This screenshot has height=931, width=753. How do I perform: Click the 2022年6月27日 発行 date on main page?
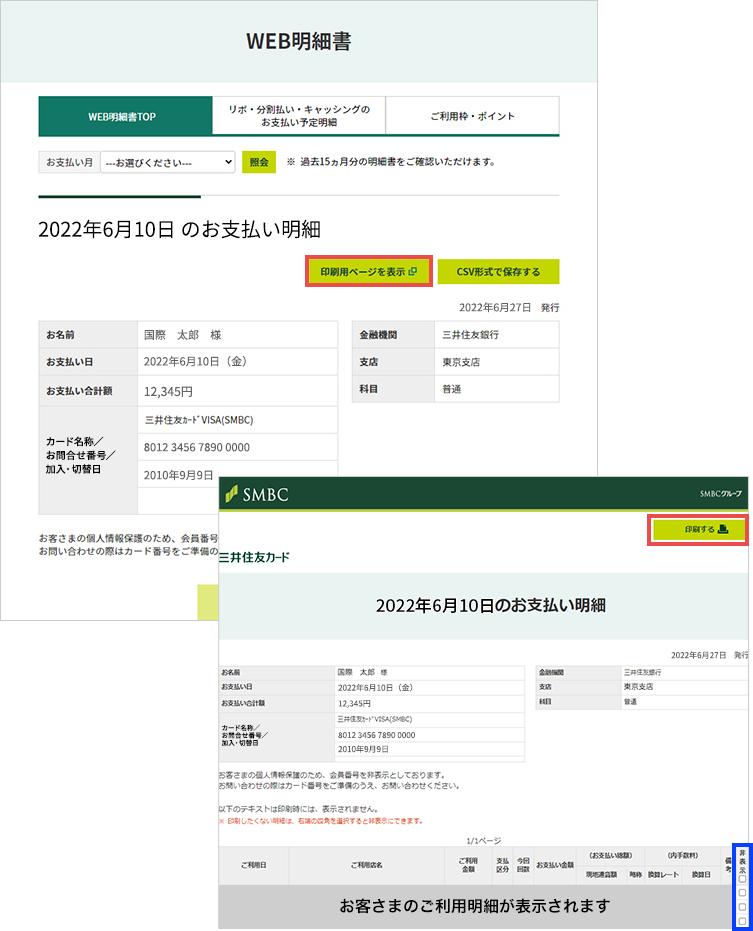509,308
